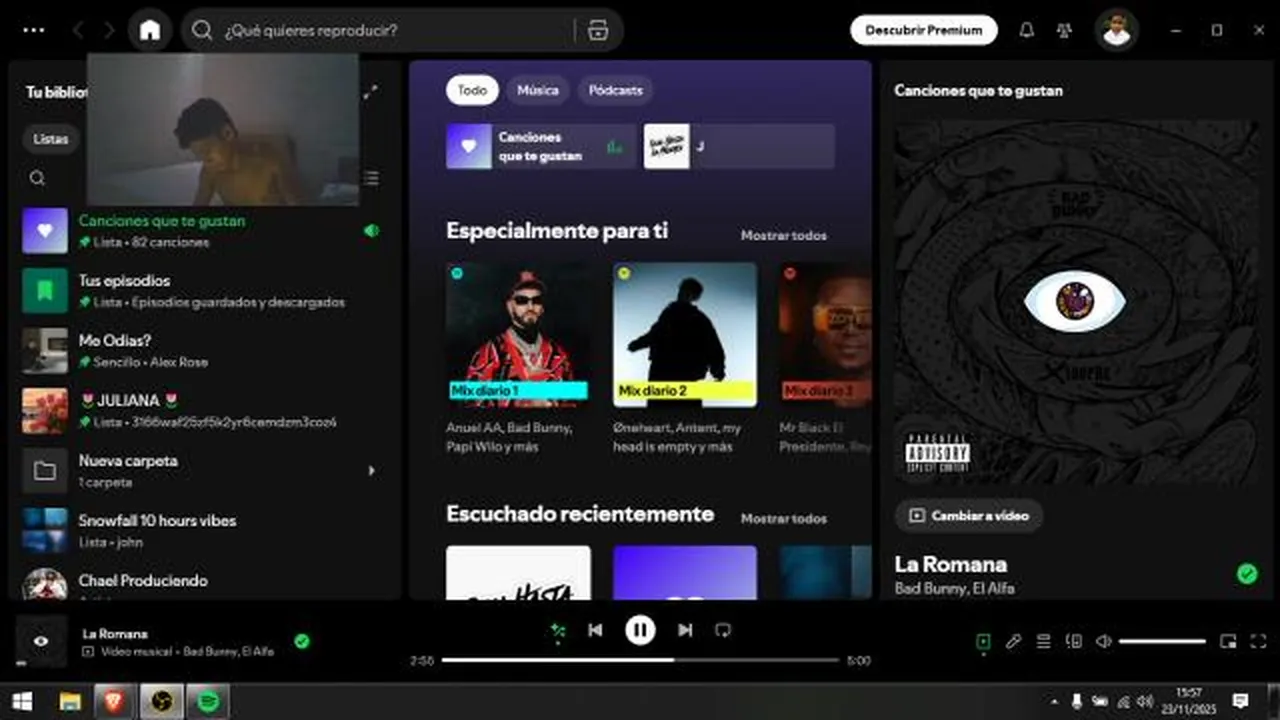Image resolution: width=1280 pixels, height=720 pixels.
Task: Open File Explorer from taskbar
Action: point(69,702)
